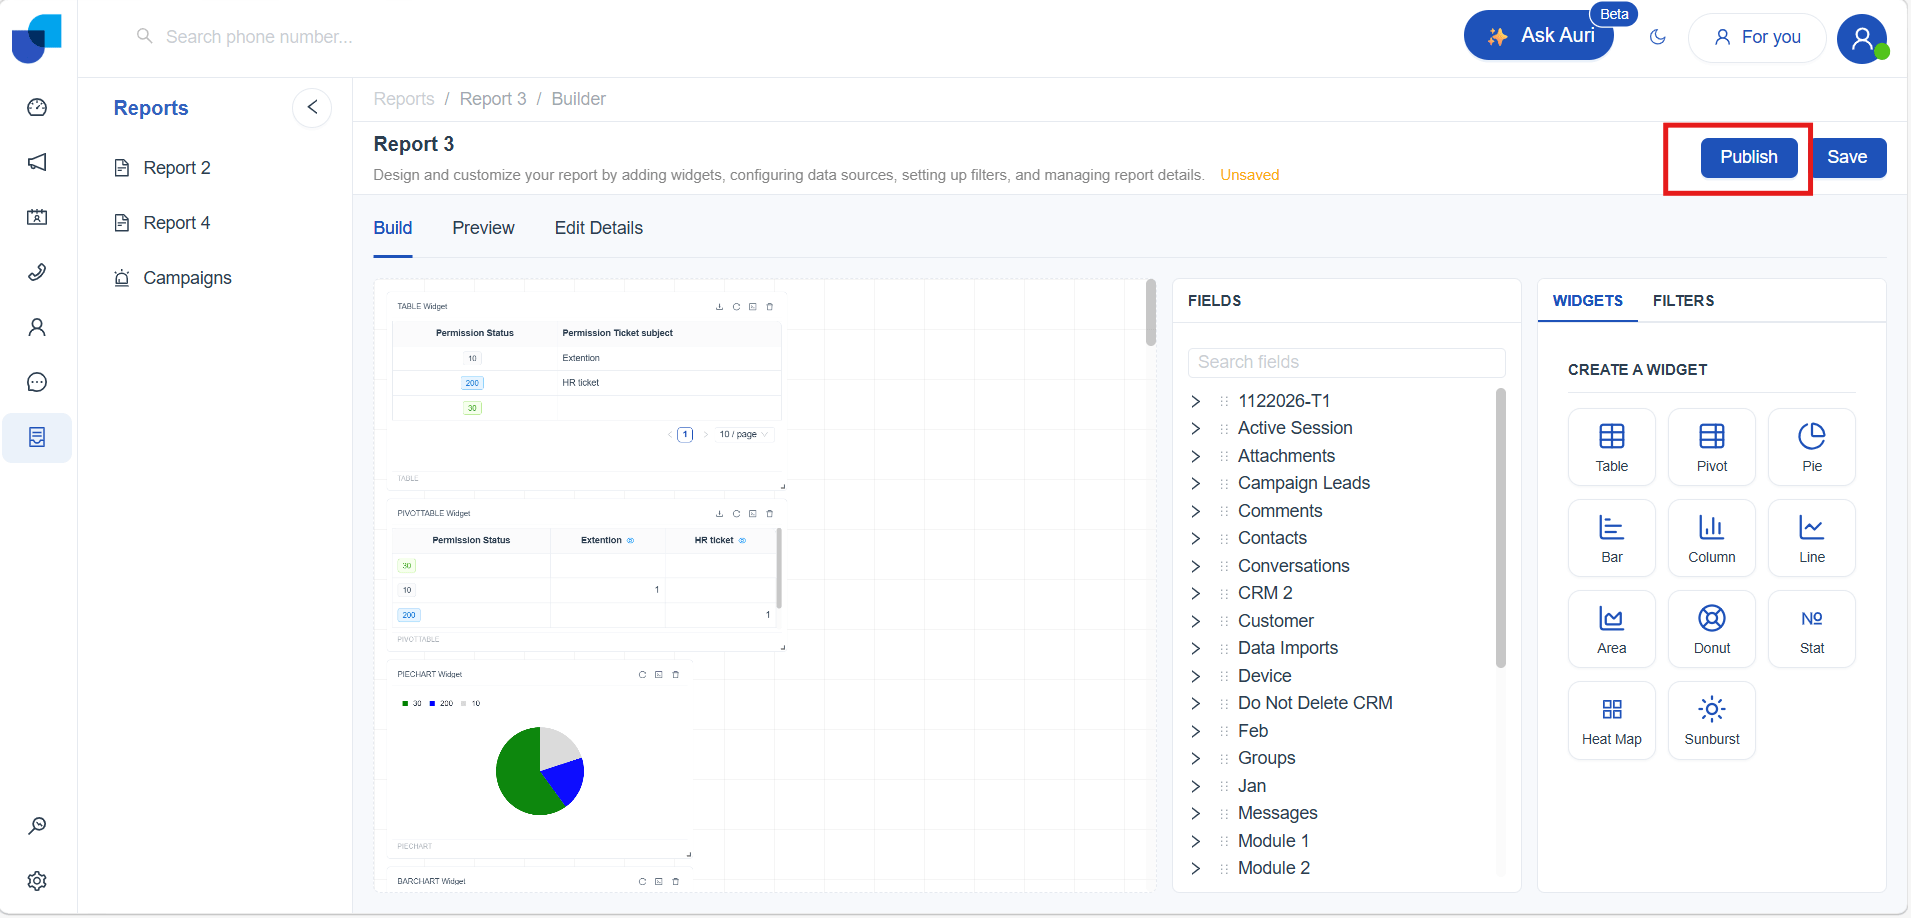Open settings gear in left sidebar
This screenshot has width=1911, height=918.
[37, 881]
